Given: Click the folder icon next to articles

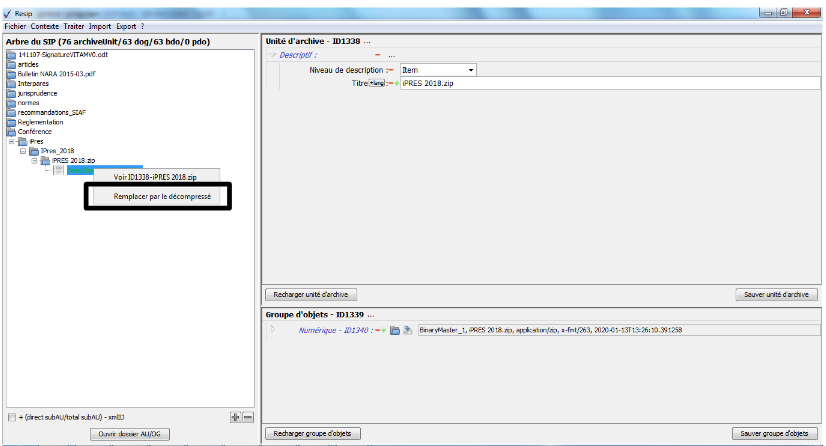Looking at the screenshot, I should [x=12, y=64].
